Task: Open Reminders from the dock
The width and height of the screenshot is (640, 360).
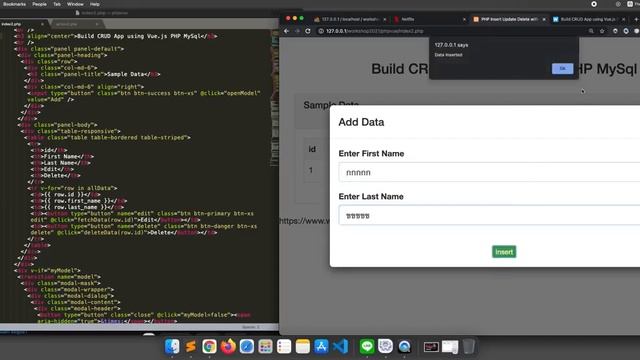Action: [284, 347]
